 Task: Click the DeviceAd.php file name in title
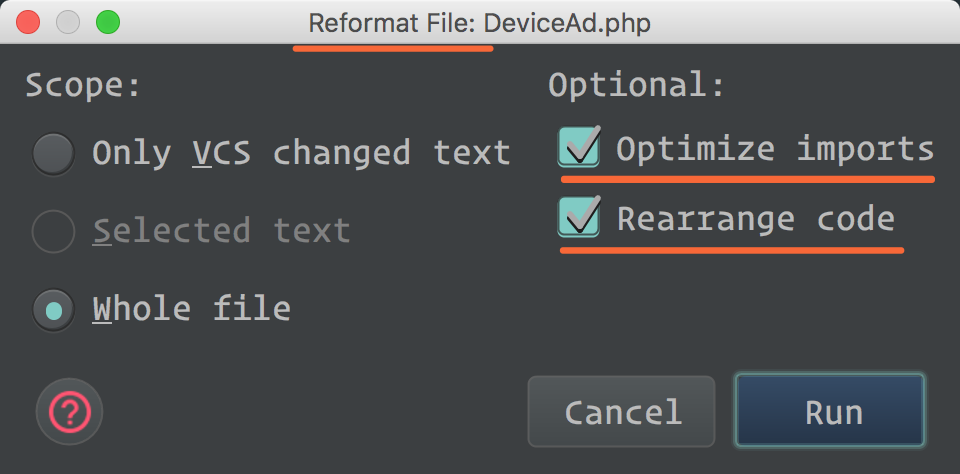[568, 22]
